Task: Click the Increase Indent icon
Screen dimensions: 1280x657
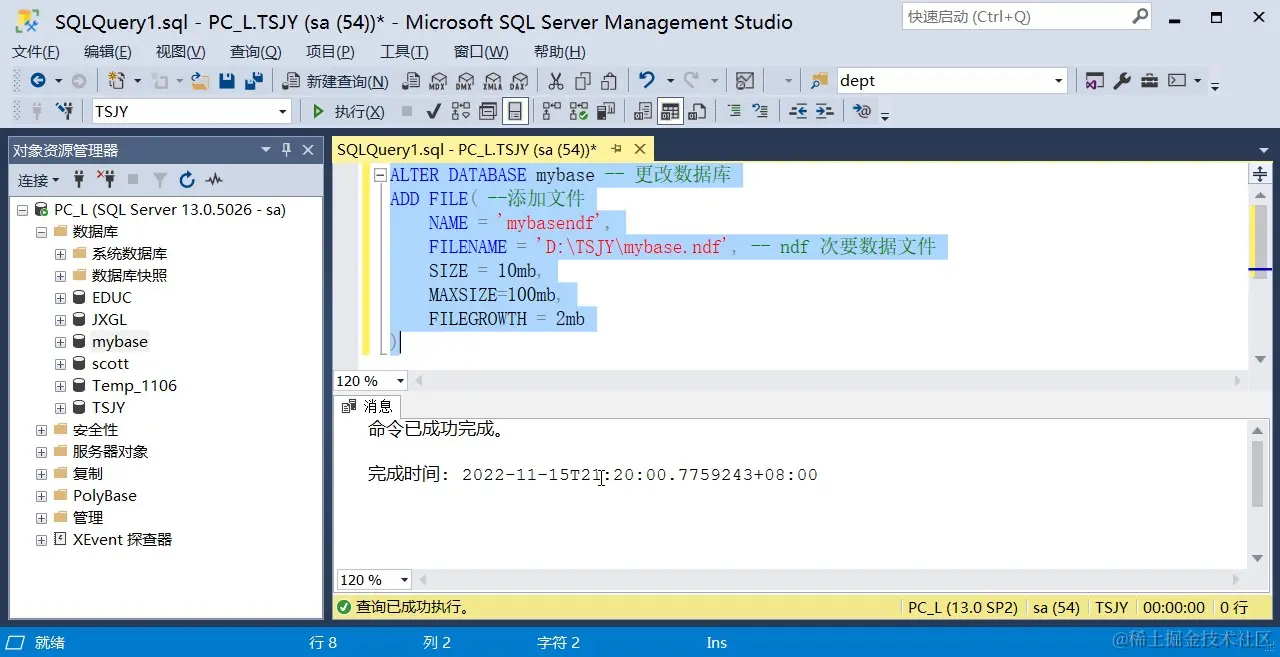Action: 824,111
